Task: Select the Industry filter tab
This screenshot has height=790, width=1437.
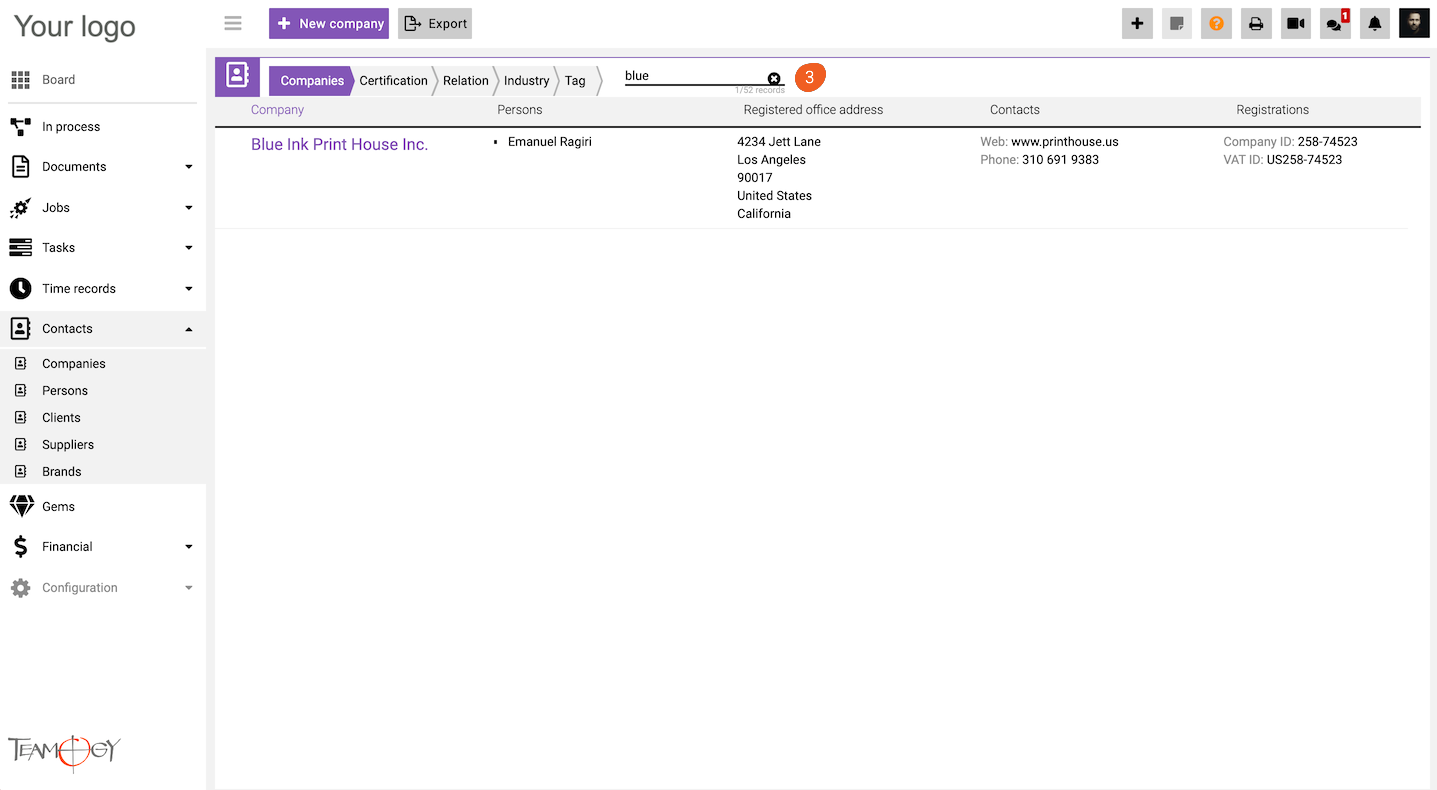Action: (x=526, y=81)
